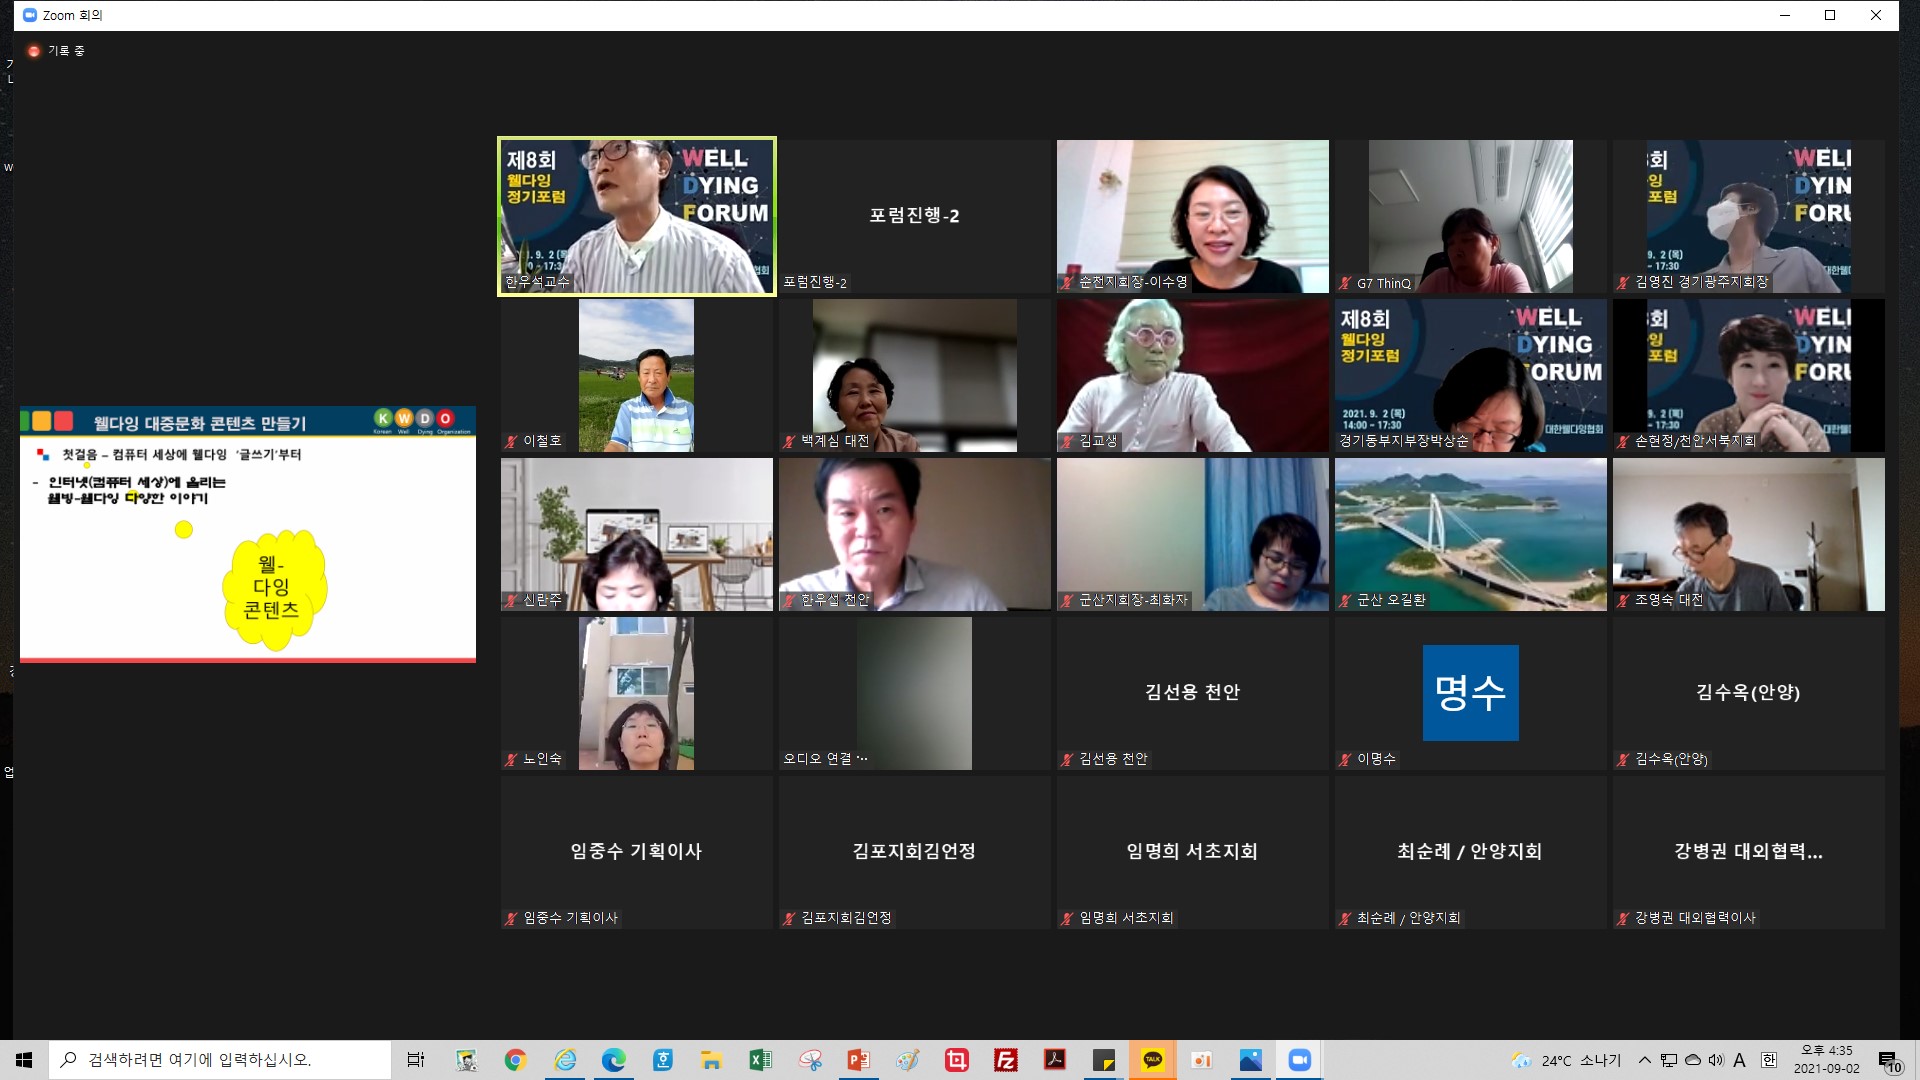Click the Windows search box
The image size is (1920, 1080).
220,1060
